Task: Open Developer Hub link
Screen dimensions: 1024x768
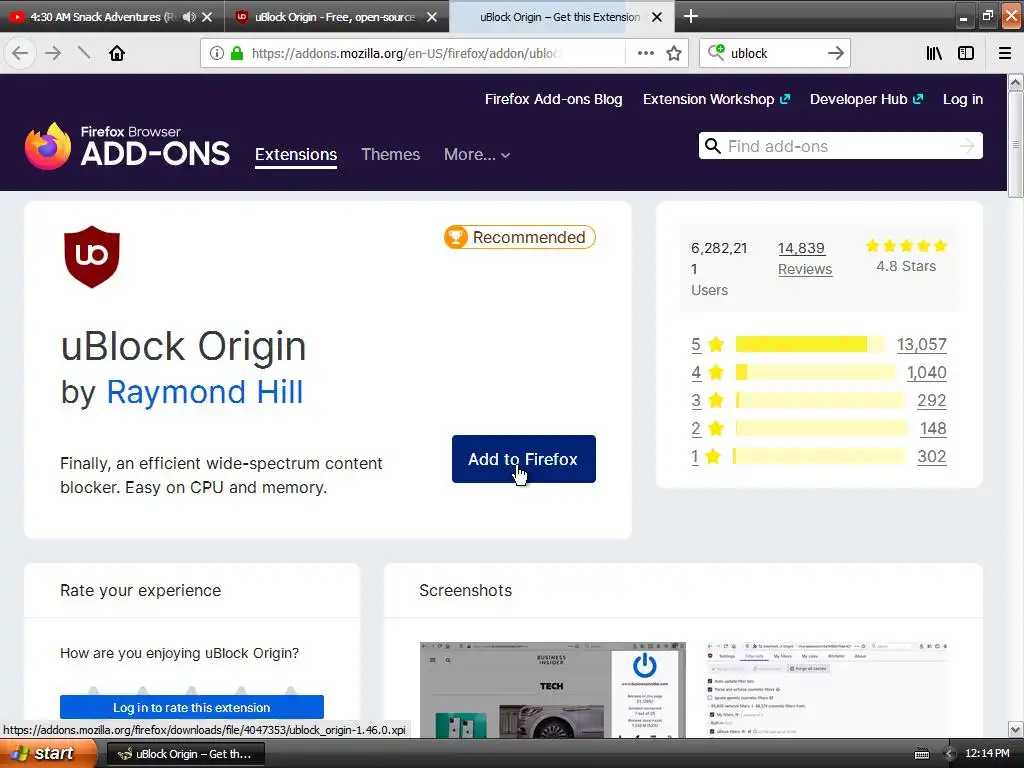Action: [867, 99]
